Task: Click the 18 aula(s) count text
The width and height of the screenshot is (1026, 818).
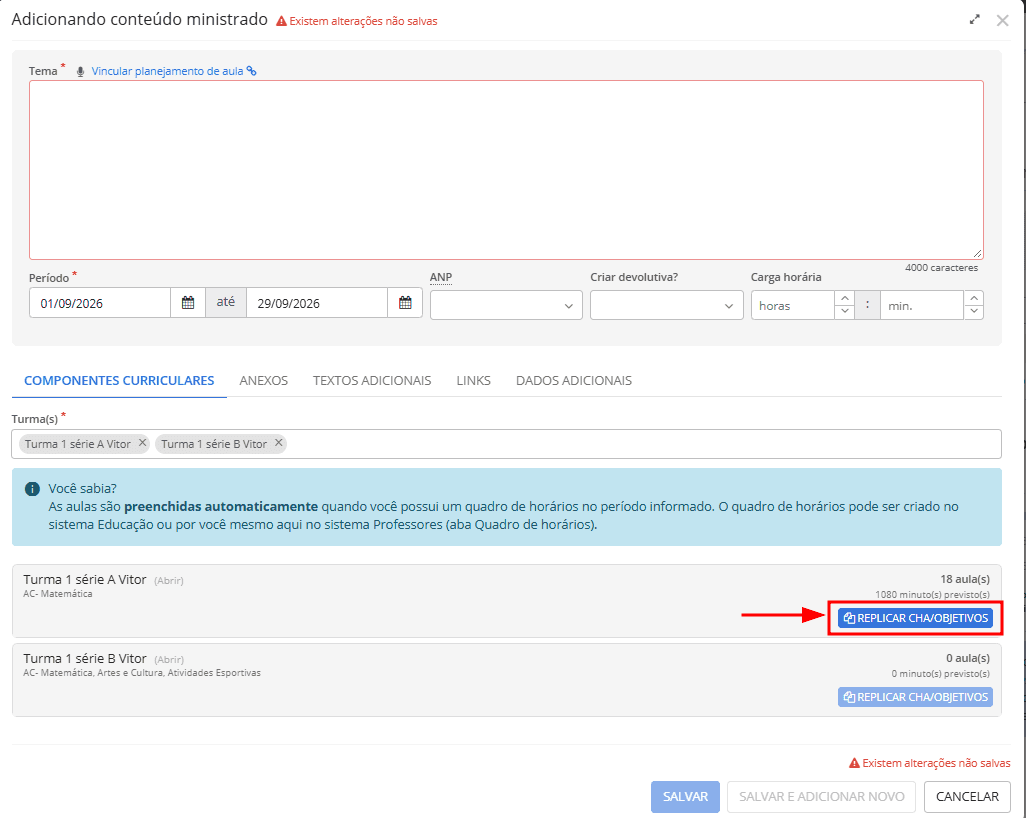Action: (x=965, y=579)
